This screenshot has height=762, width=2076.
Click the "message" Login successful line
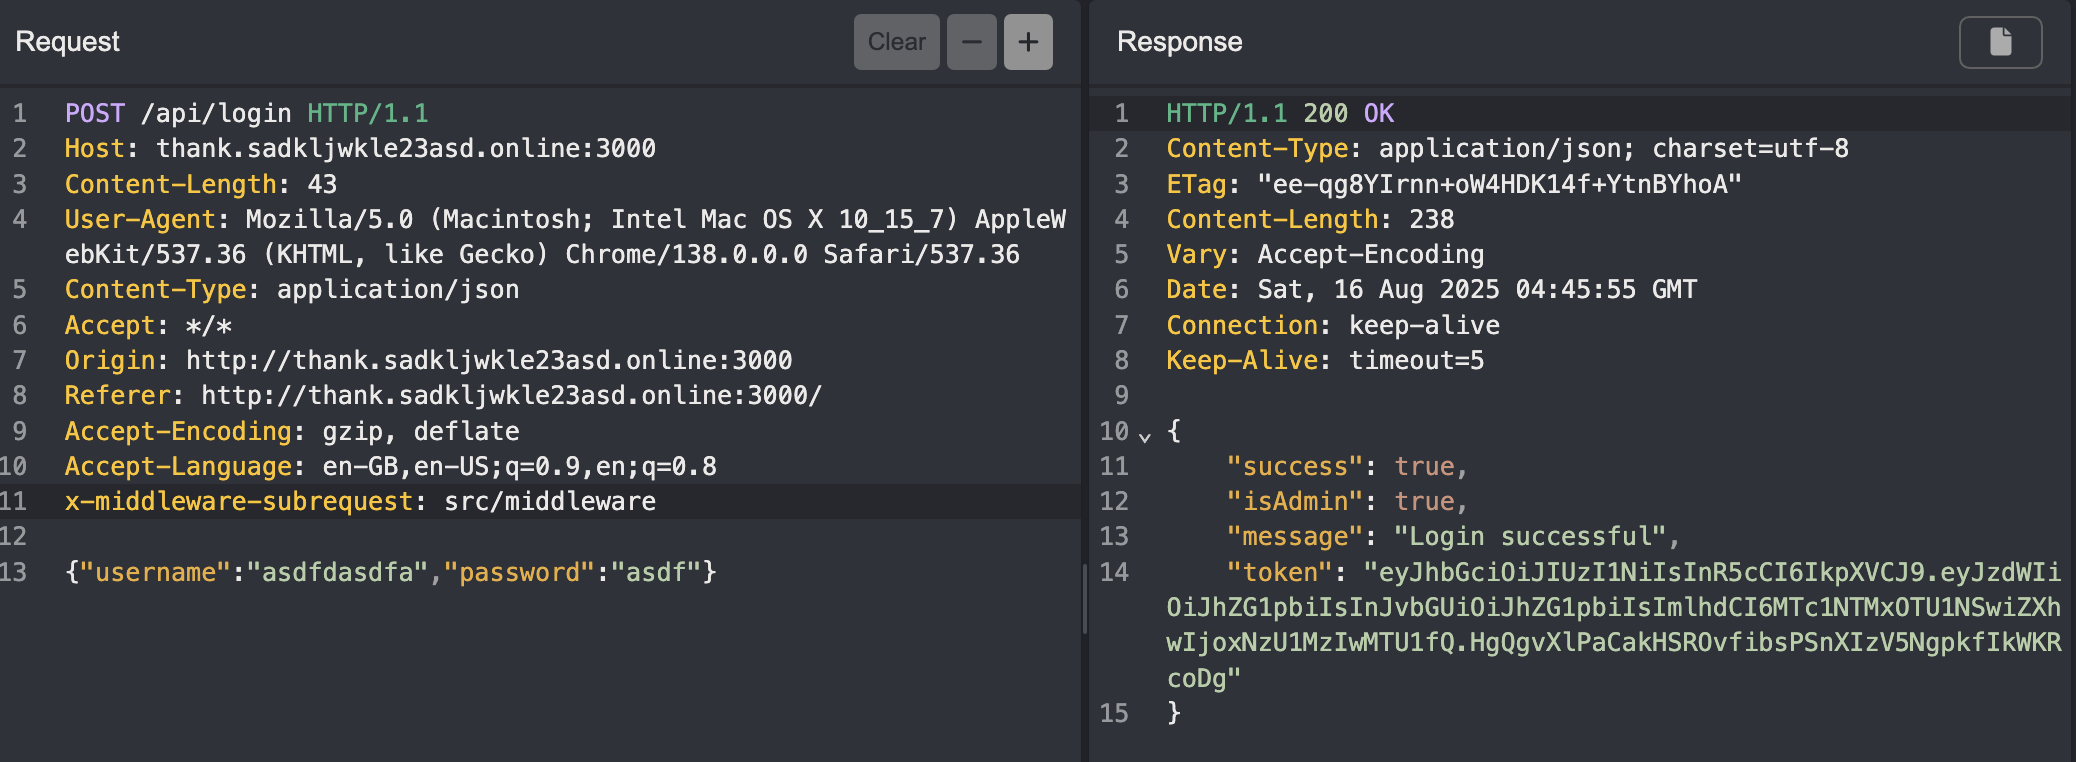point(1454,537)
